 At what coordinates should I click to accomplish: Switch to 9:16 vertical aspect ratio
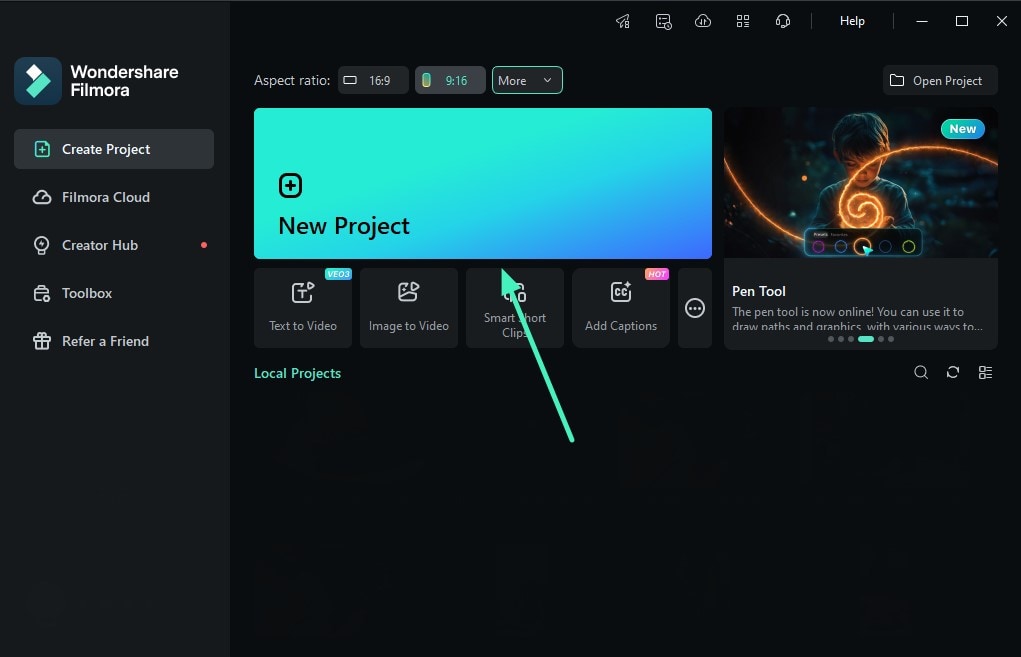click(x=449, y=80)
